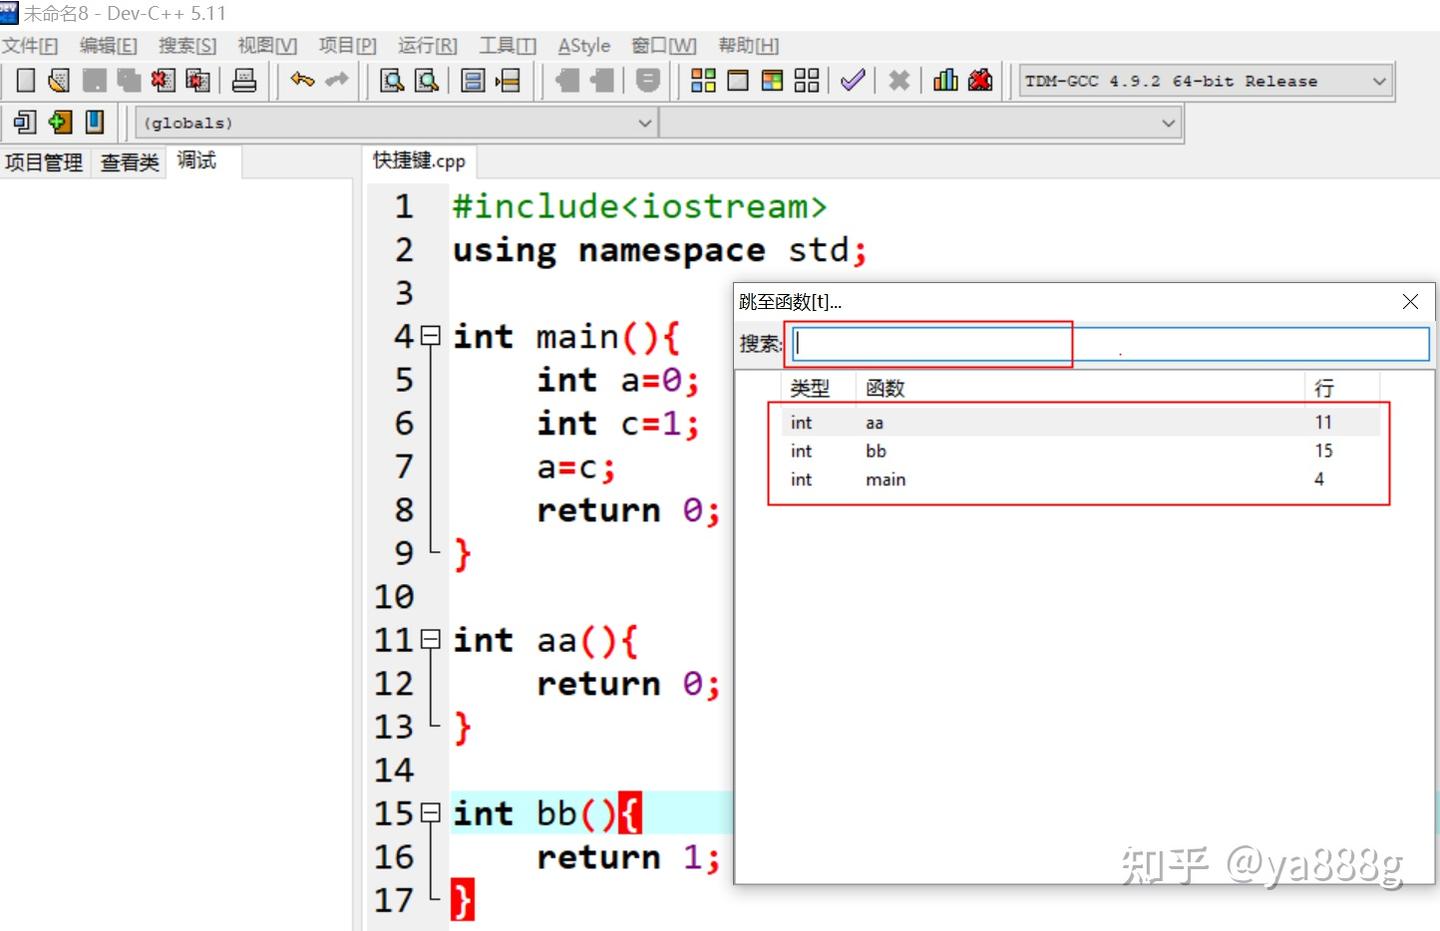
Task: Click the Close All files icon
Action: tap(198, 80)
